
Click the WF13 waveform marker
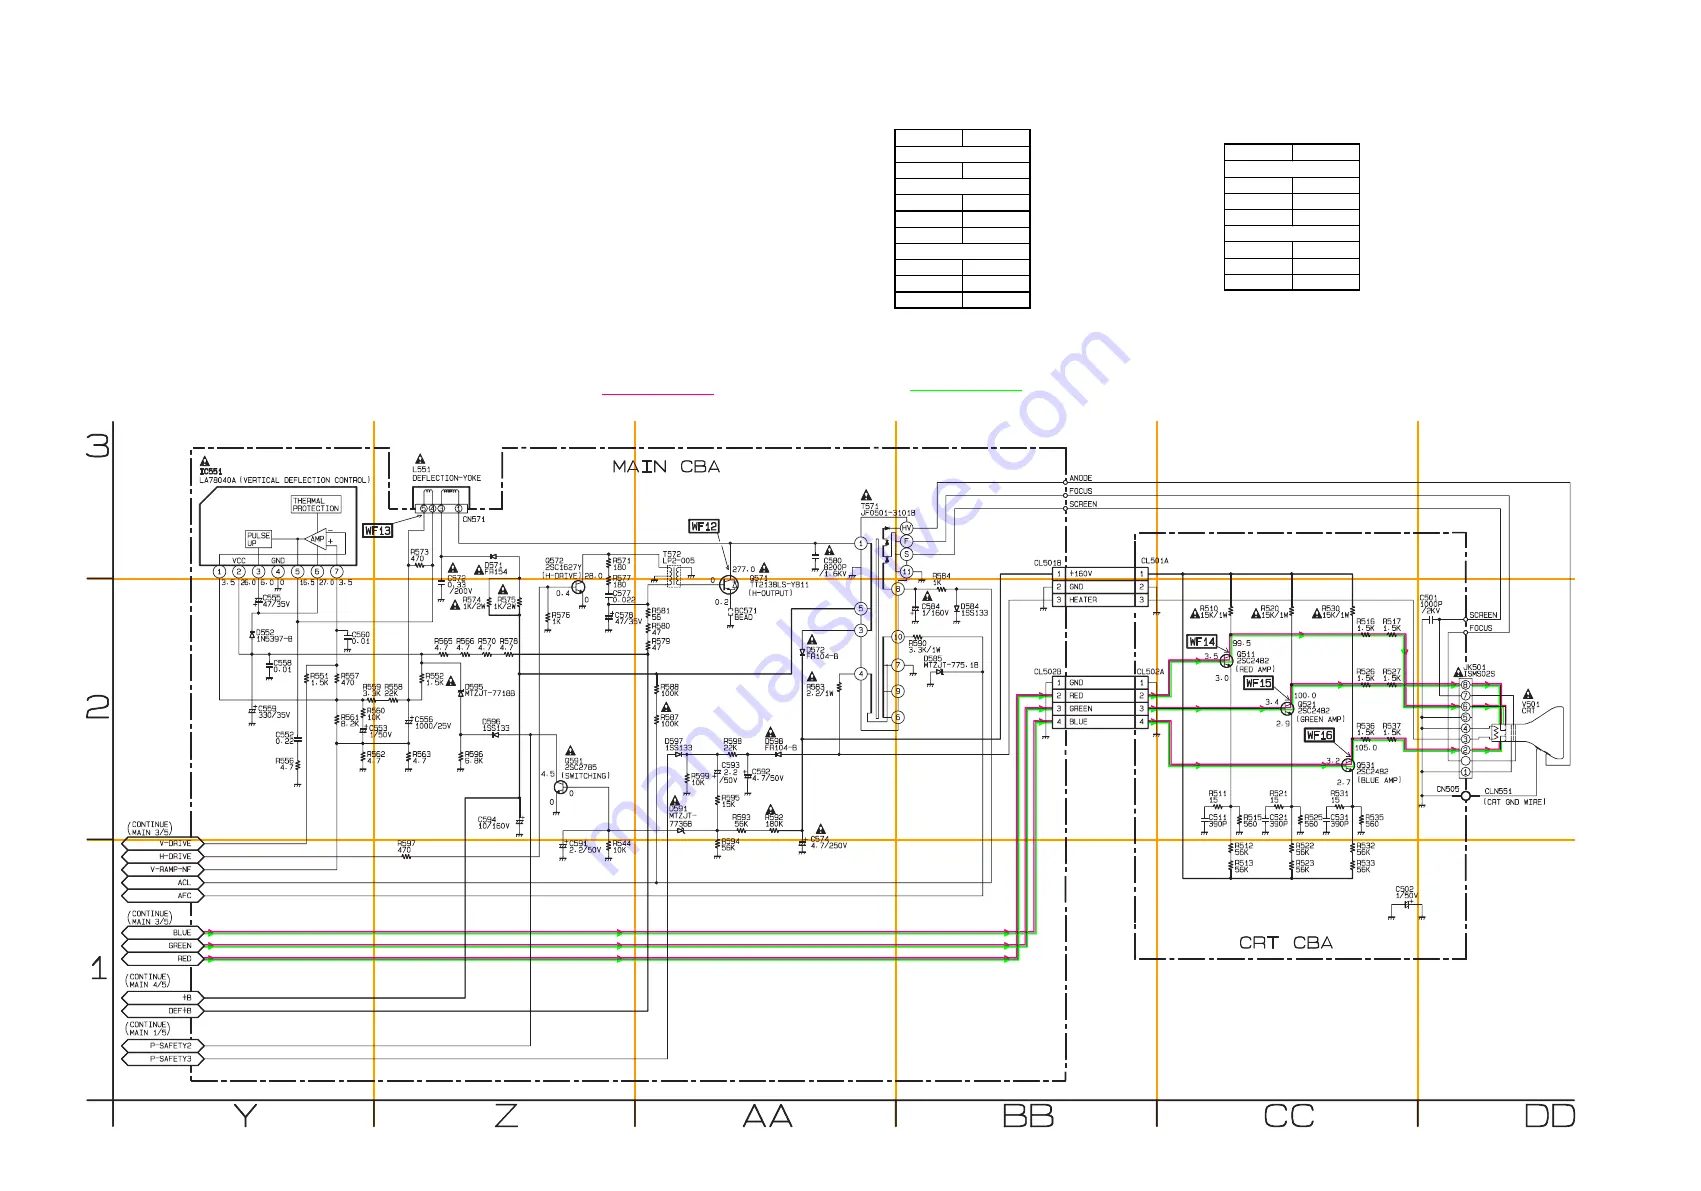377,531
